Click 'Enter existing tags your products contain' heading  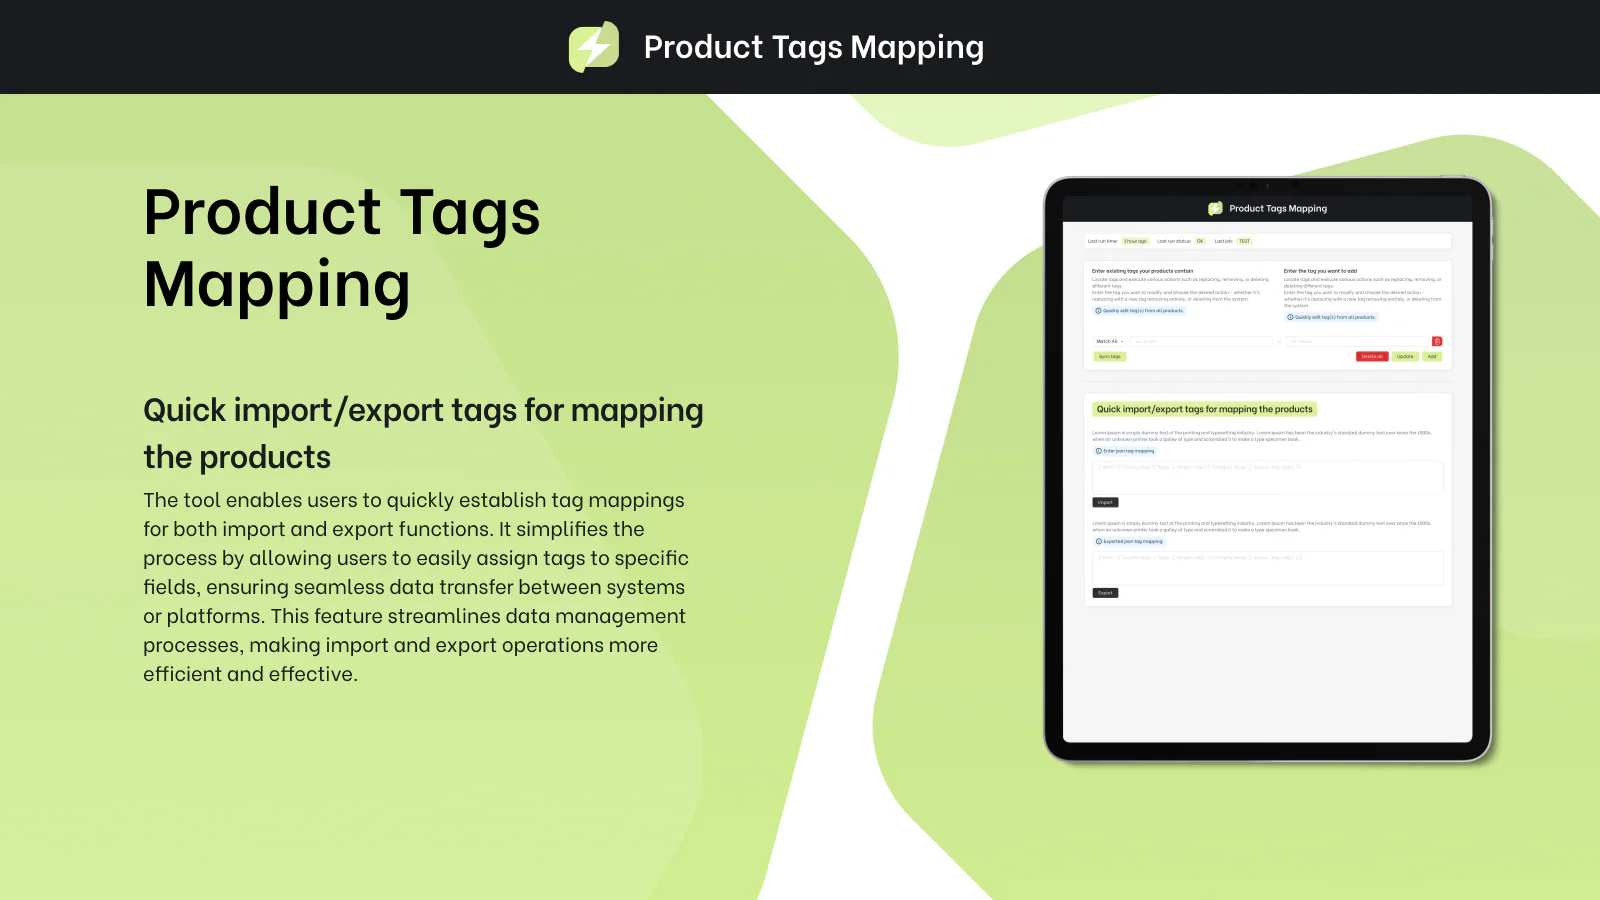pyautogui.click(x=1142, y=271)
